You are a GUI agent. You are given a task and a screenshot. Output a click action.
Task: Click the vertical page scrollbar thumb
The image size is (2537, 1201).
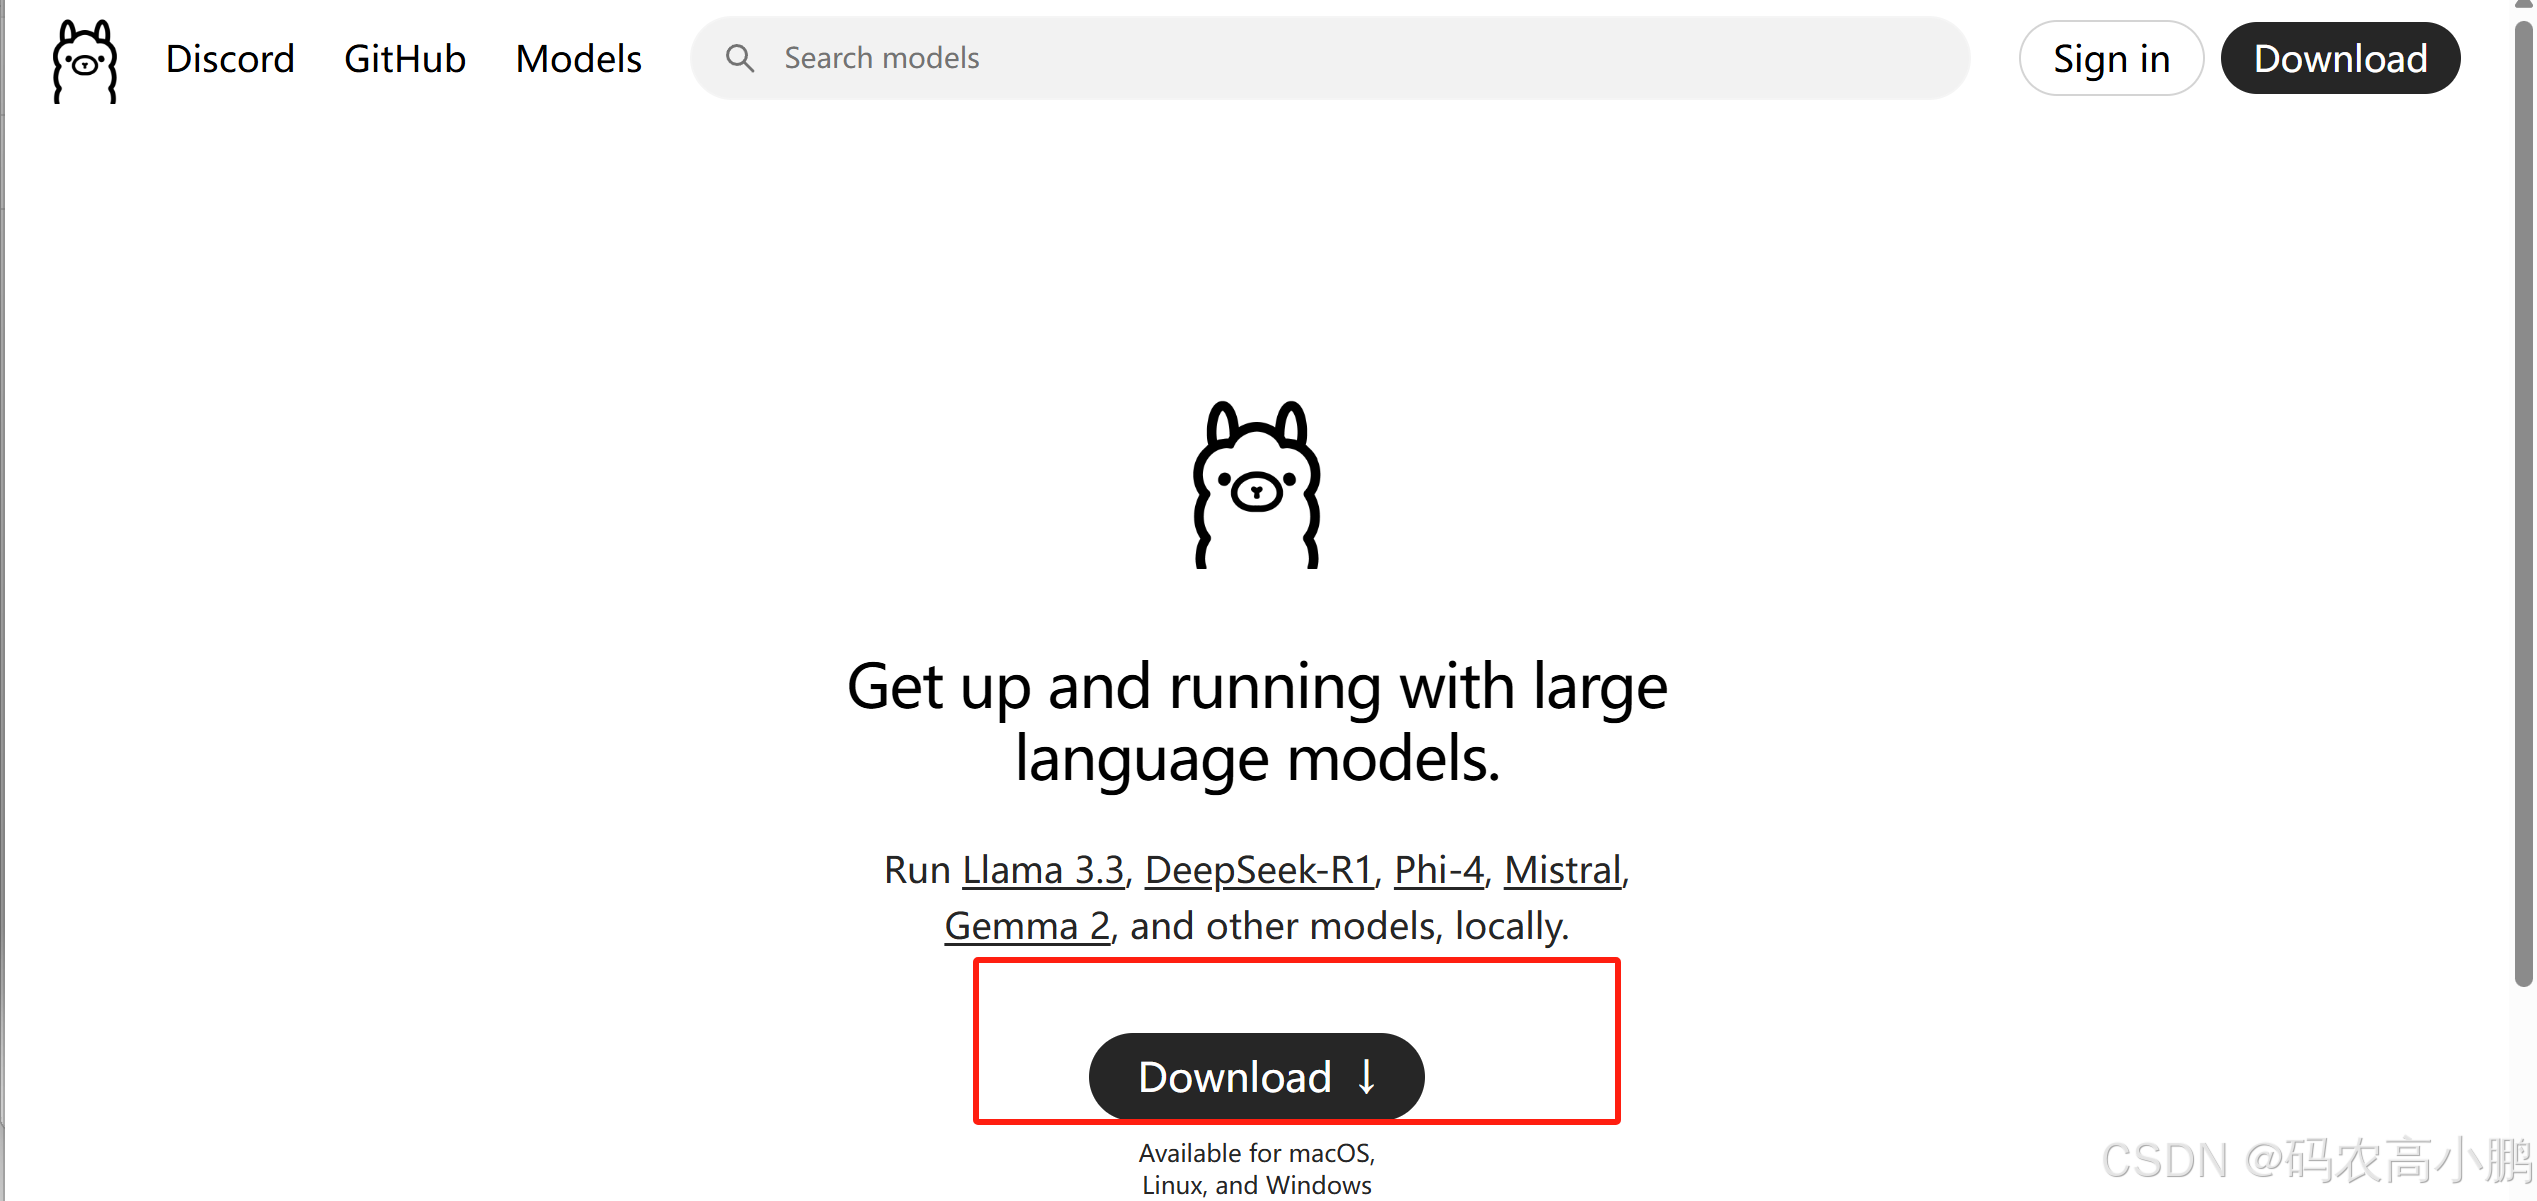click(2524, 500)
